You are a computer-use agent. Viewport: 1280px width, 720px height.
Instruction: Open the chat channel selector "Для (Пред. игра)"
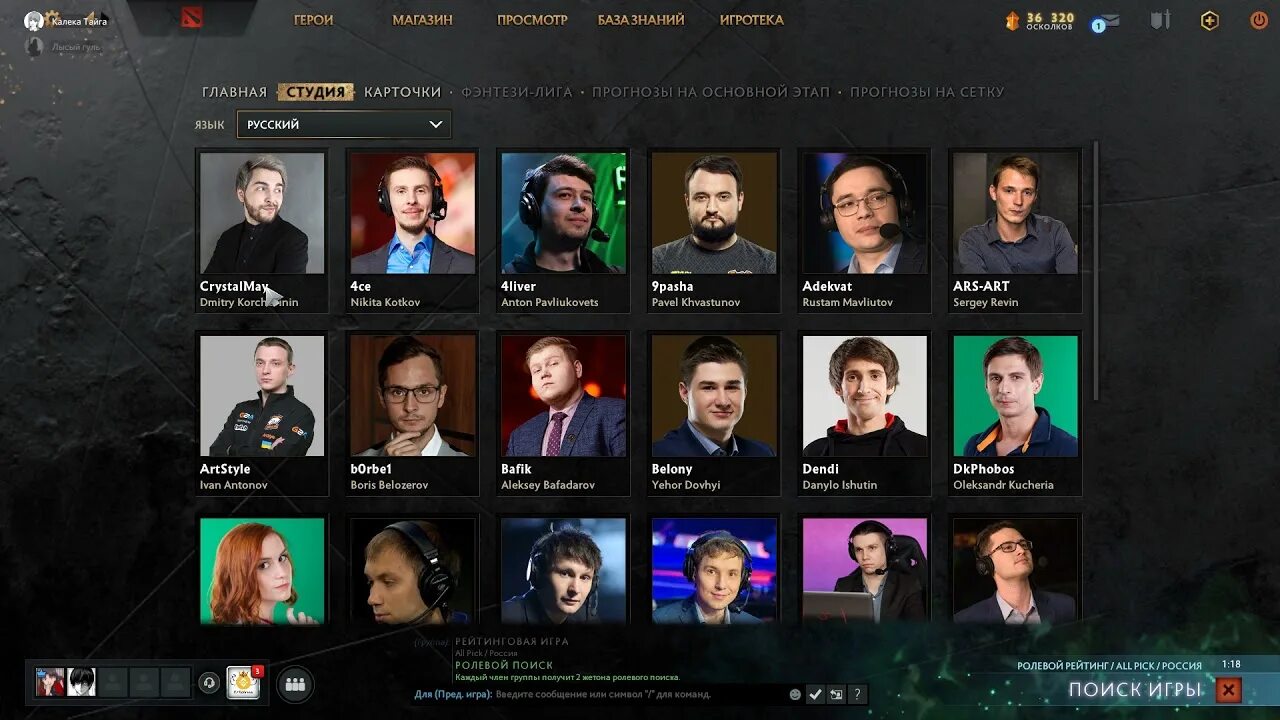[x=453, y=694]
